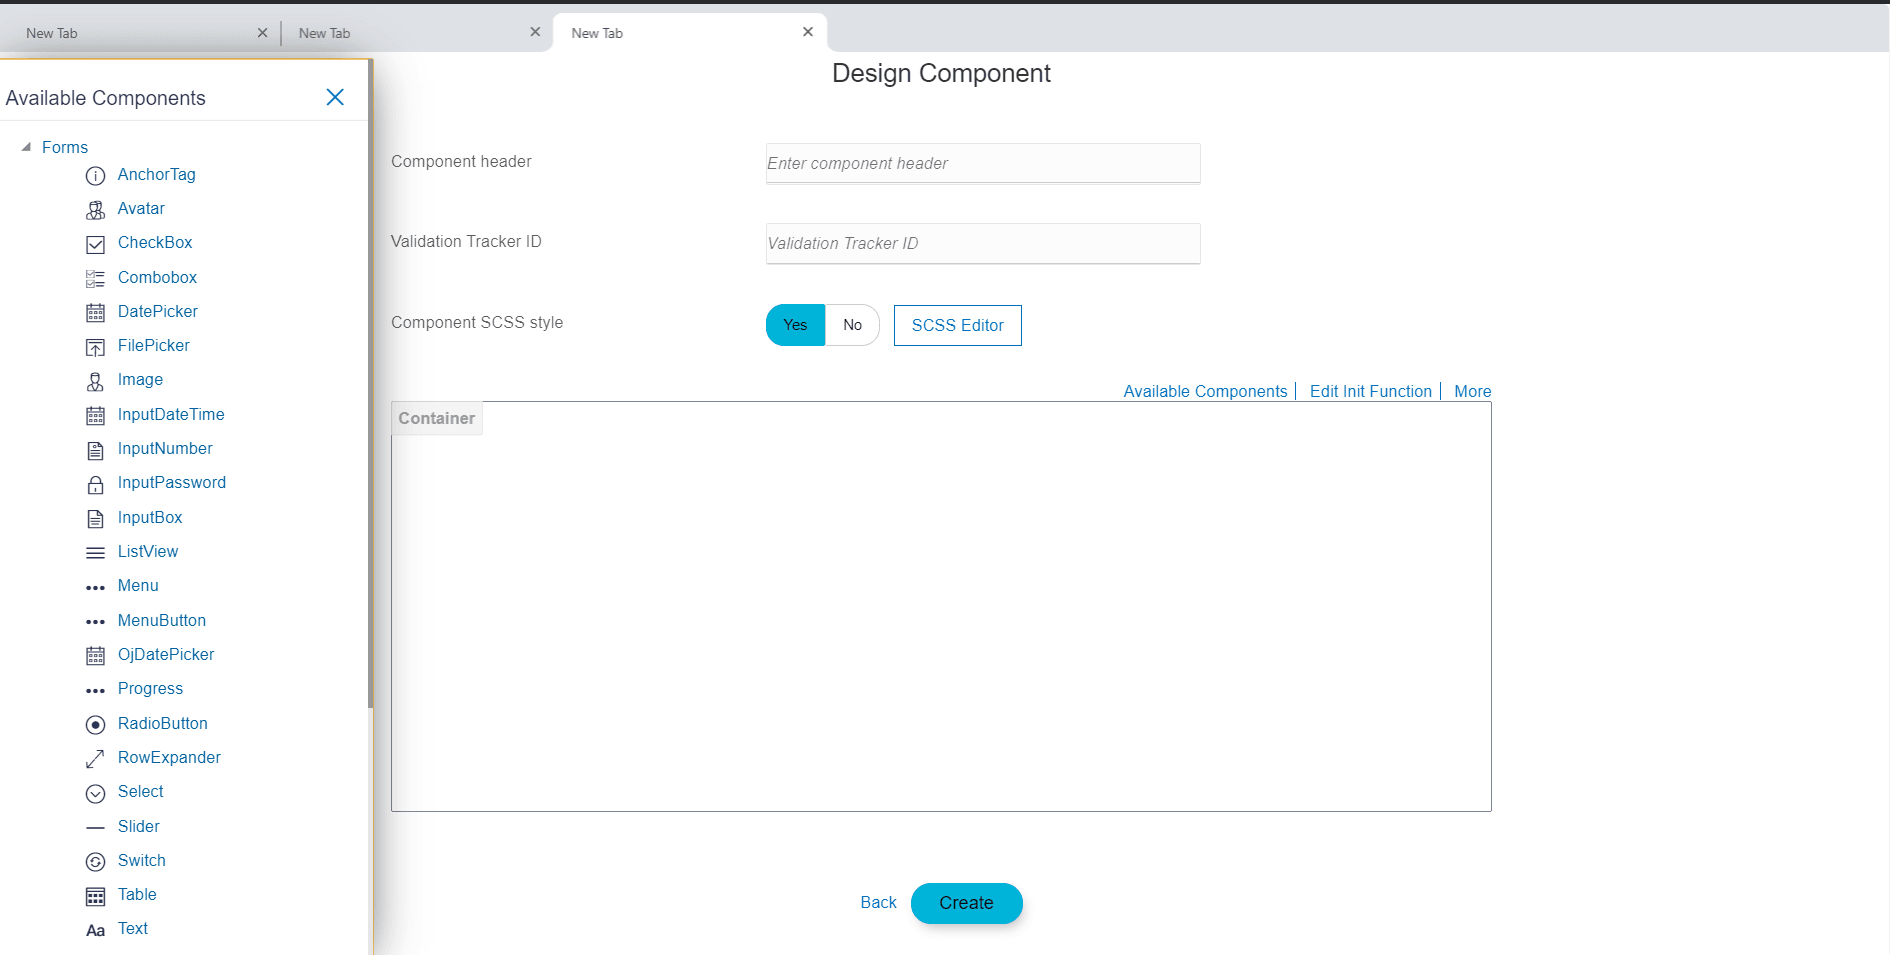Click the Text component icon
The height and width of the screenshot is (955, 1890).
pyautogui.click(x=95, y=929)
